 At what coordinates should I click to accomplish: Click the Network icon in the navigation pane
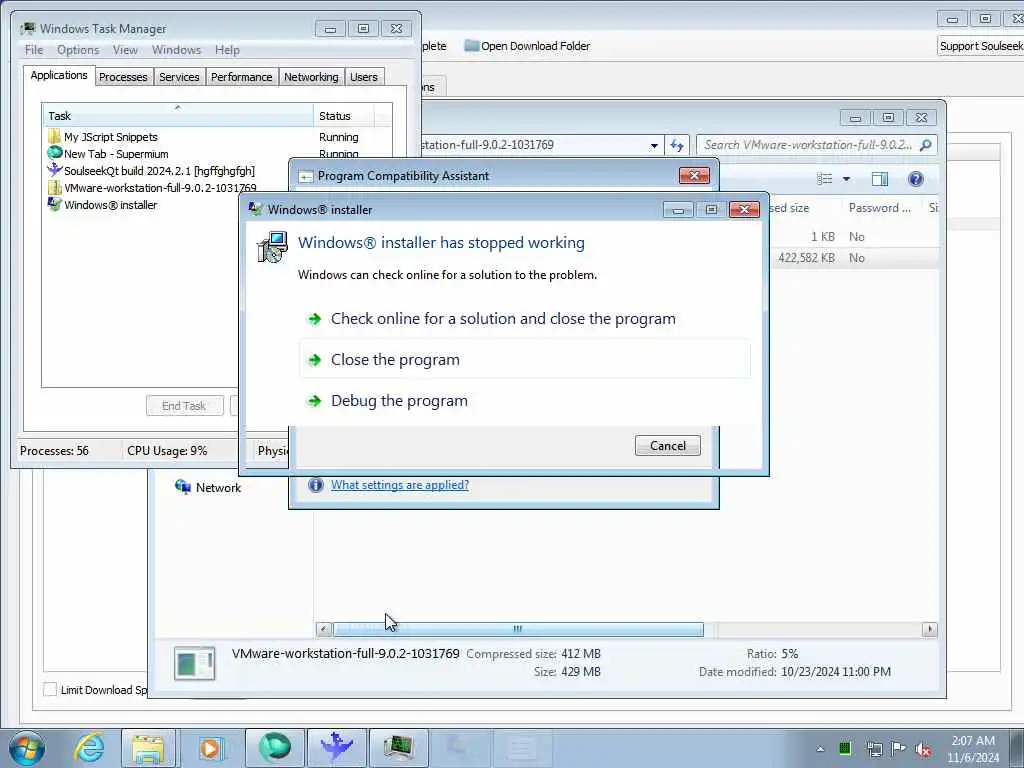pyautogui.click(x=183, y=487)
